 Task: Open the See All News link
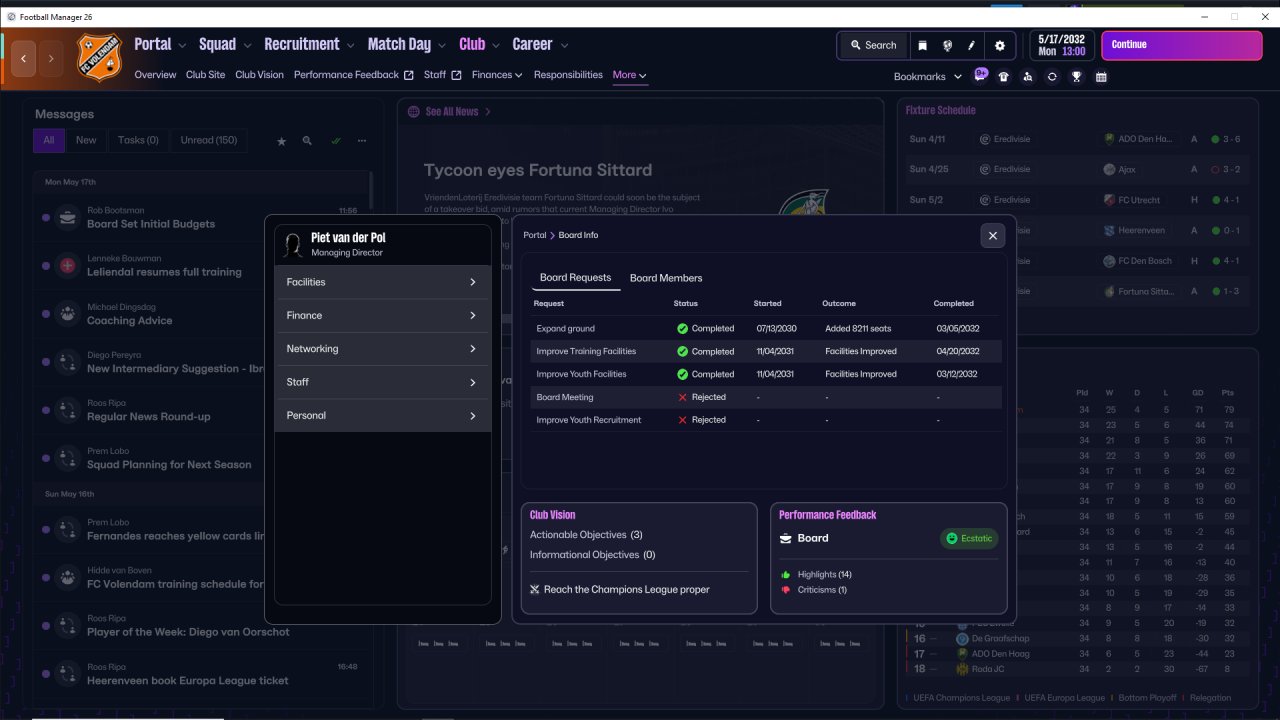[x=458, y=112]
